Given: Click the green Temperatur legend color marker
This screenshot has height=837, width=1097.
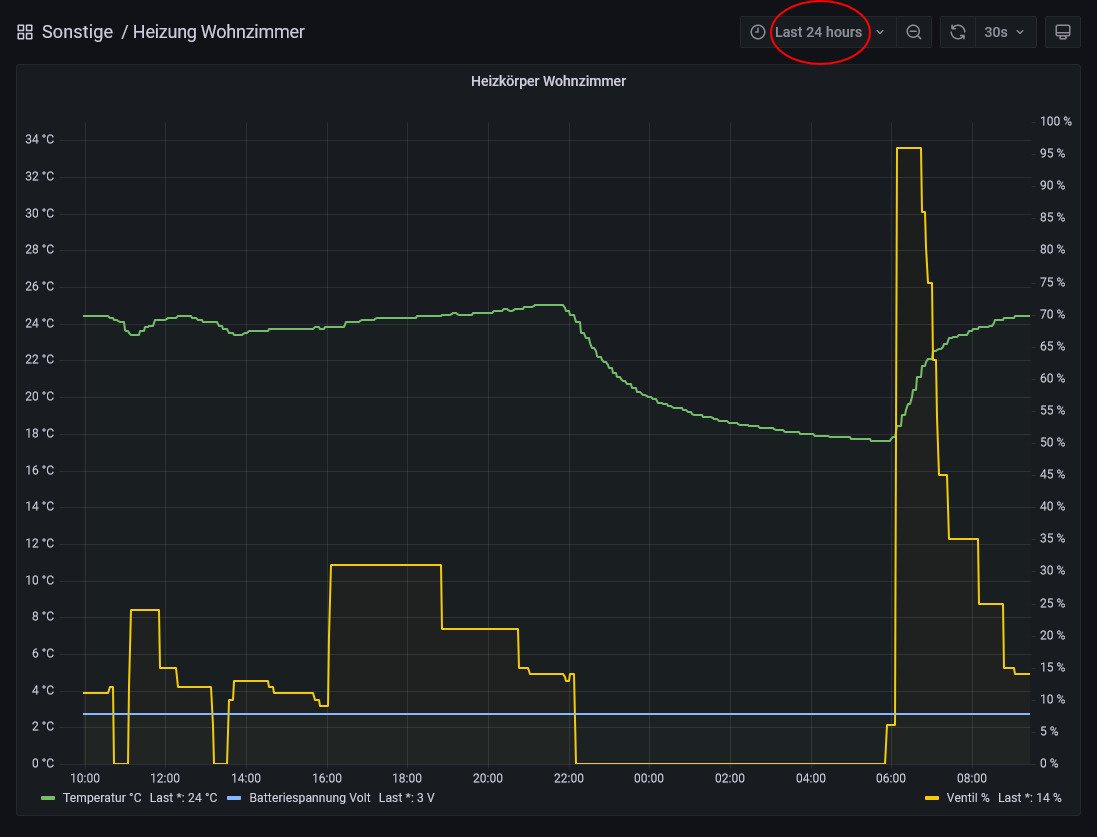Looking at the screenshot, I should pyautogui.click(x=48, y=798).
